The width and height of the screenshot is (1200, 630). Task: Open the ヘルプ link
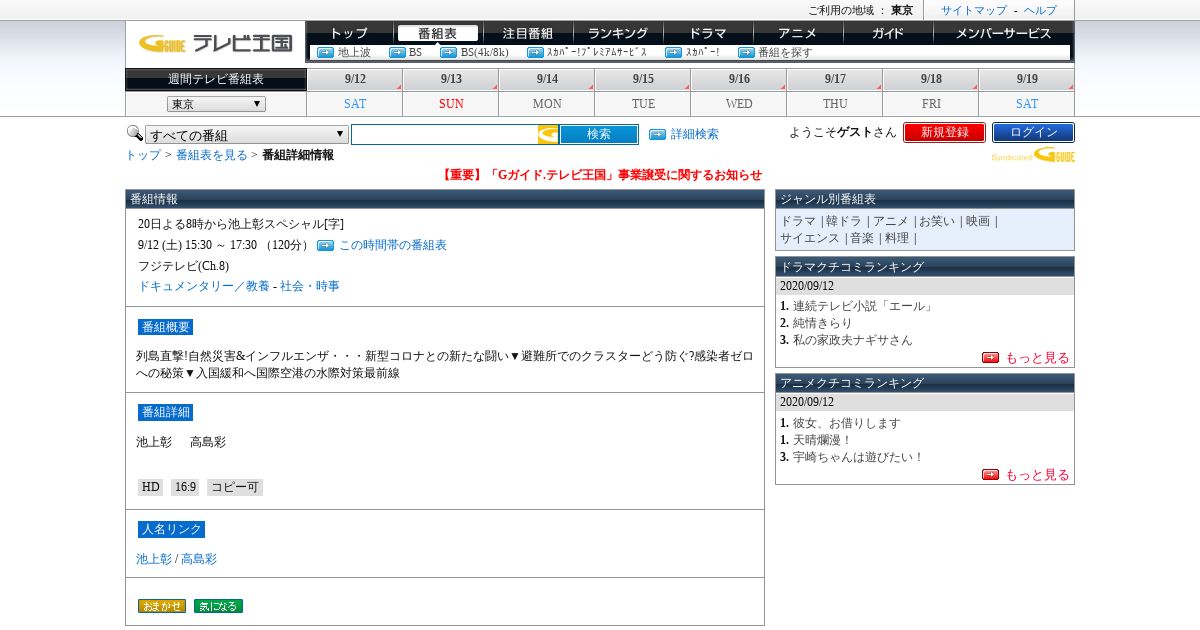click(1040, 10)
